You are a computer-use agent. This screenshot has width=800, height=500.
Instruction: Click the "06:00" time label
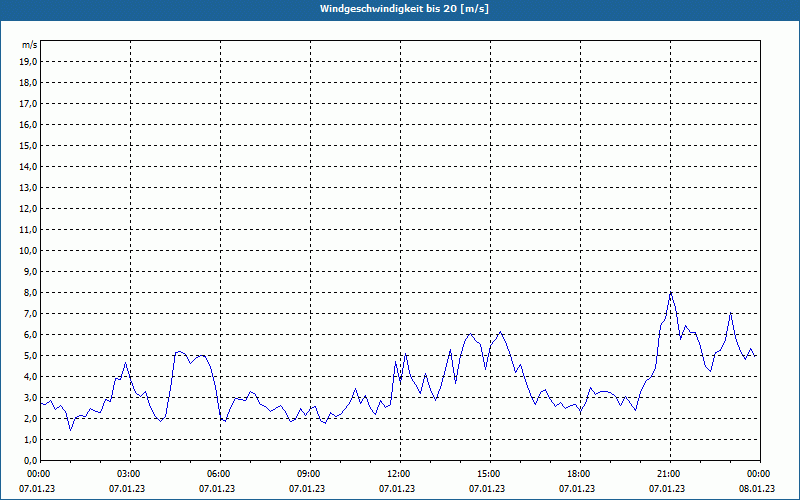click(220, 474)
